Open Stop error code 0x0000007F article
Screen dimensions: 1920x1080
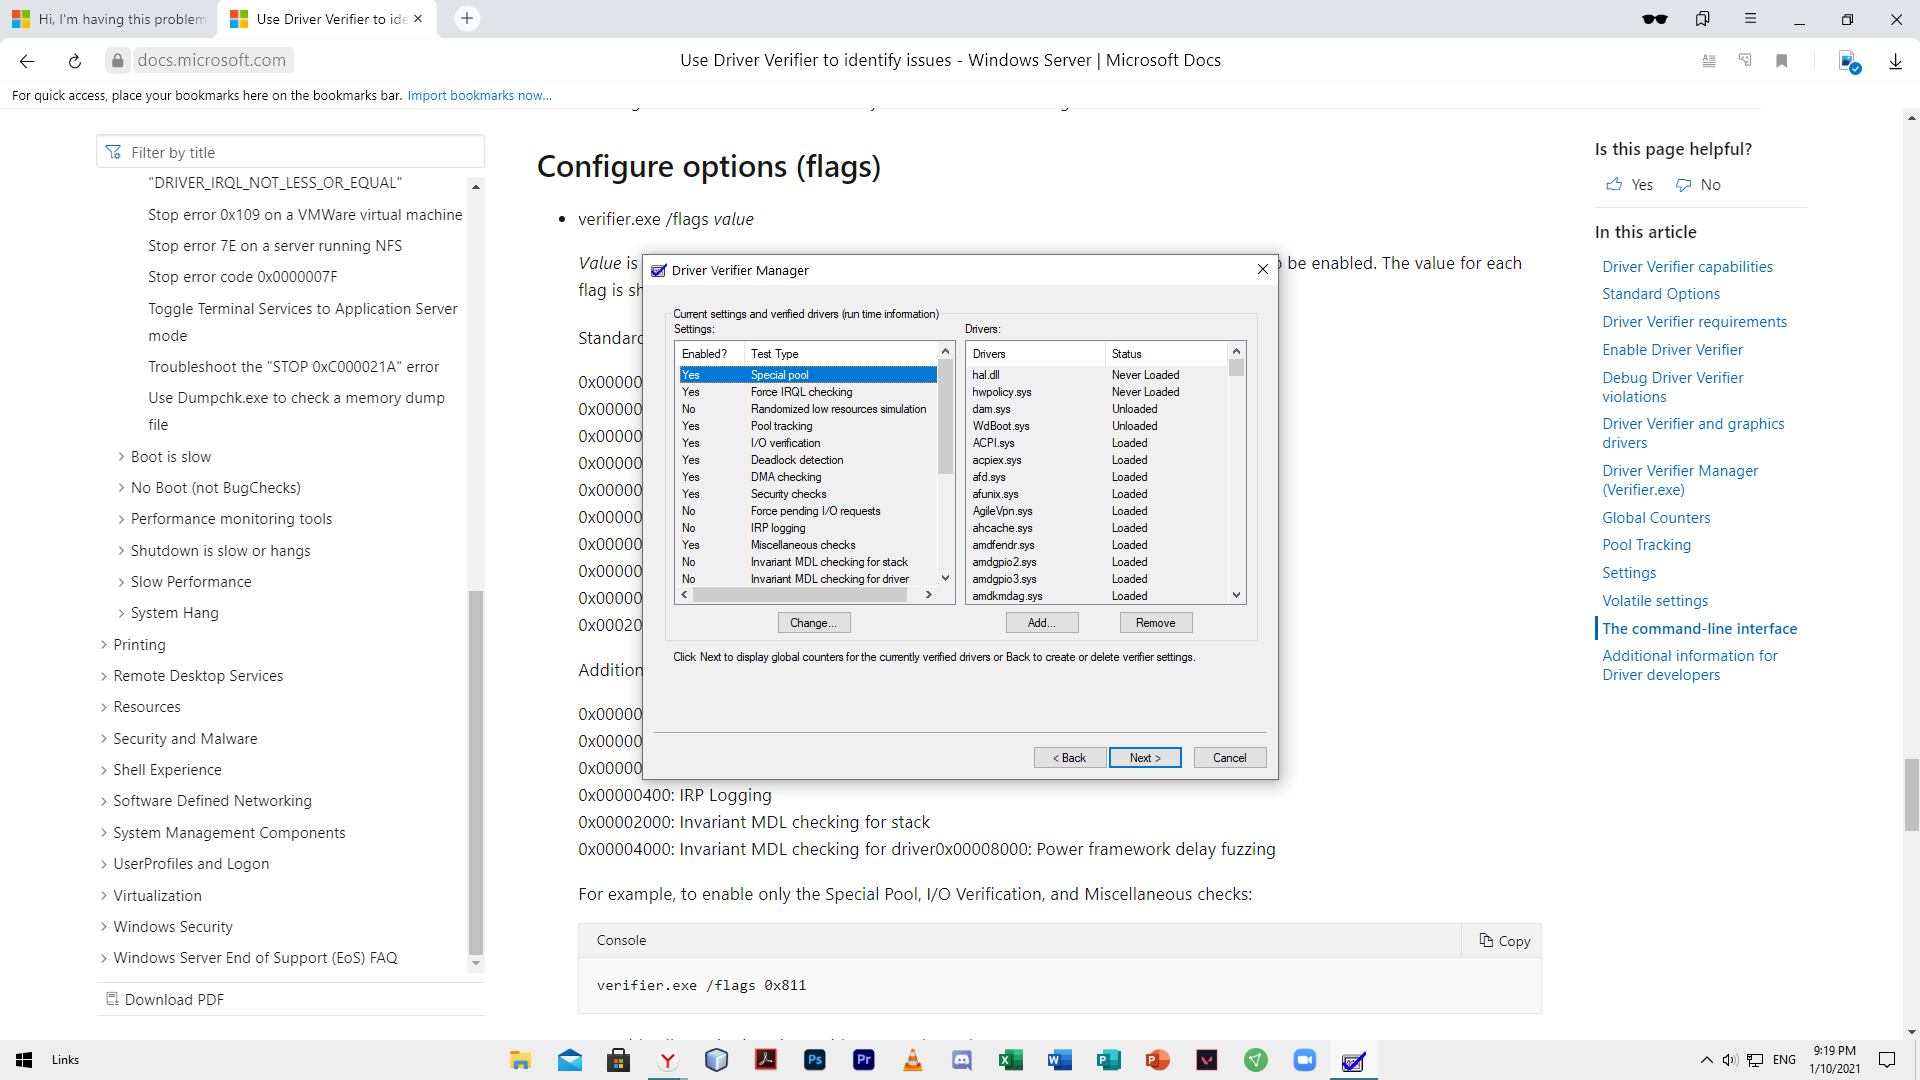[x=243, y=277]
